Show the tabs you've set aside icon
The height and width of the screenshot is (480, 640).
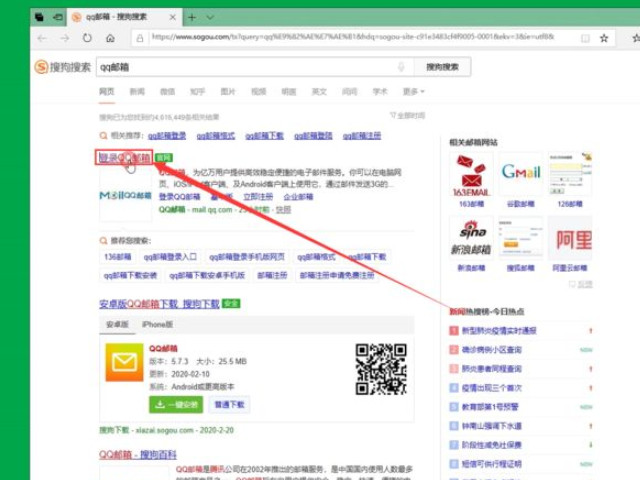(39, 17)
